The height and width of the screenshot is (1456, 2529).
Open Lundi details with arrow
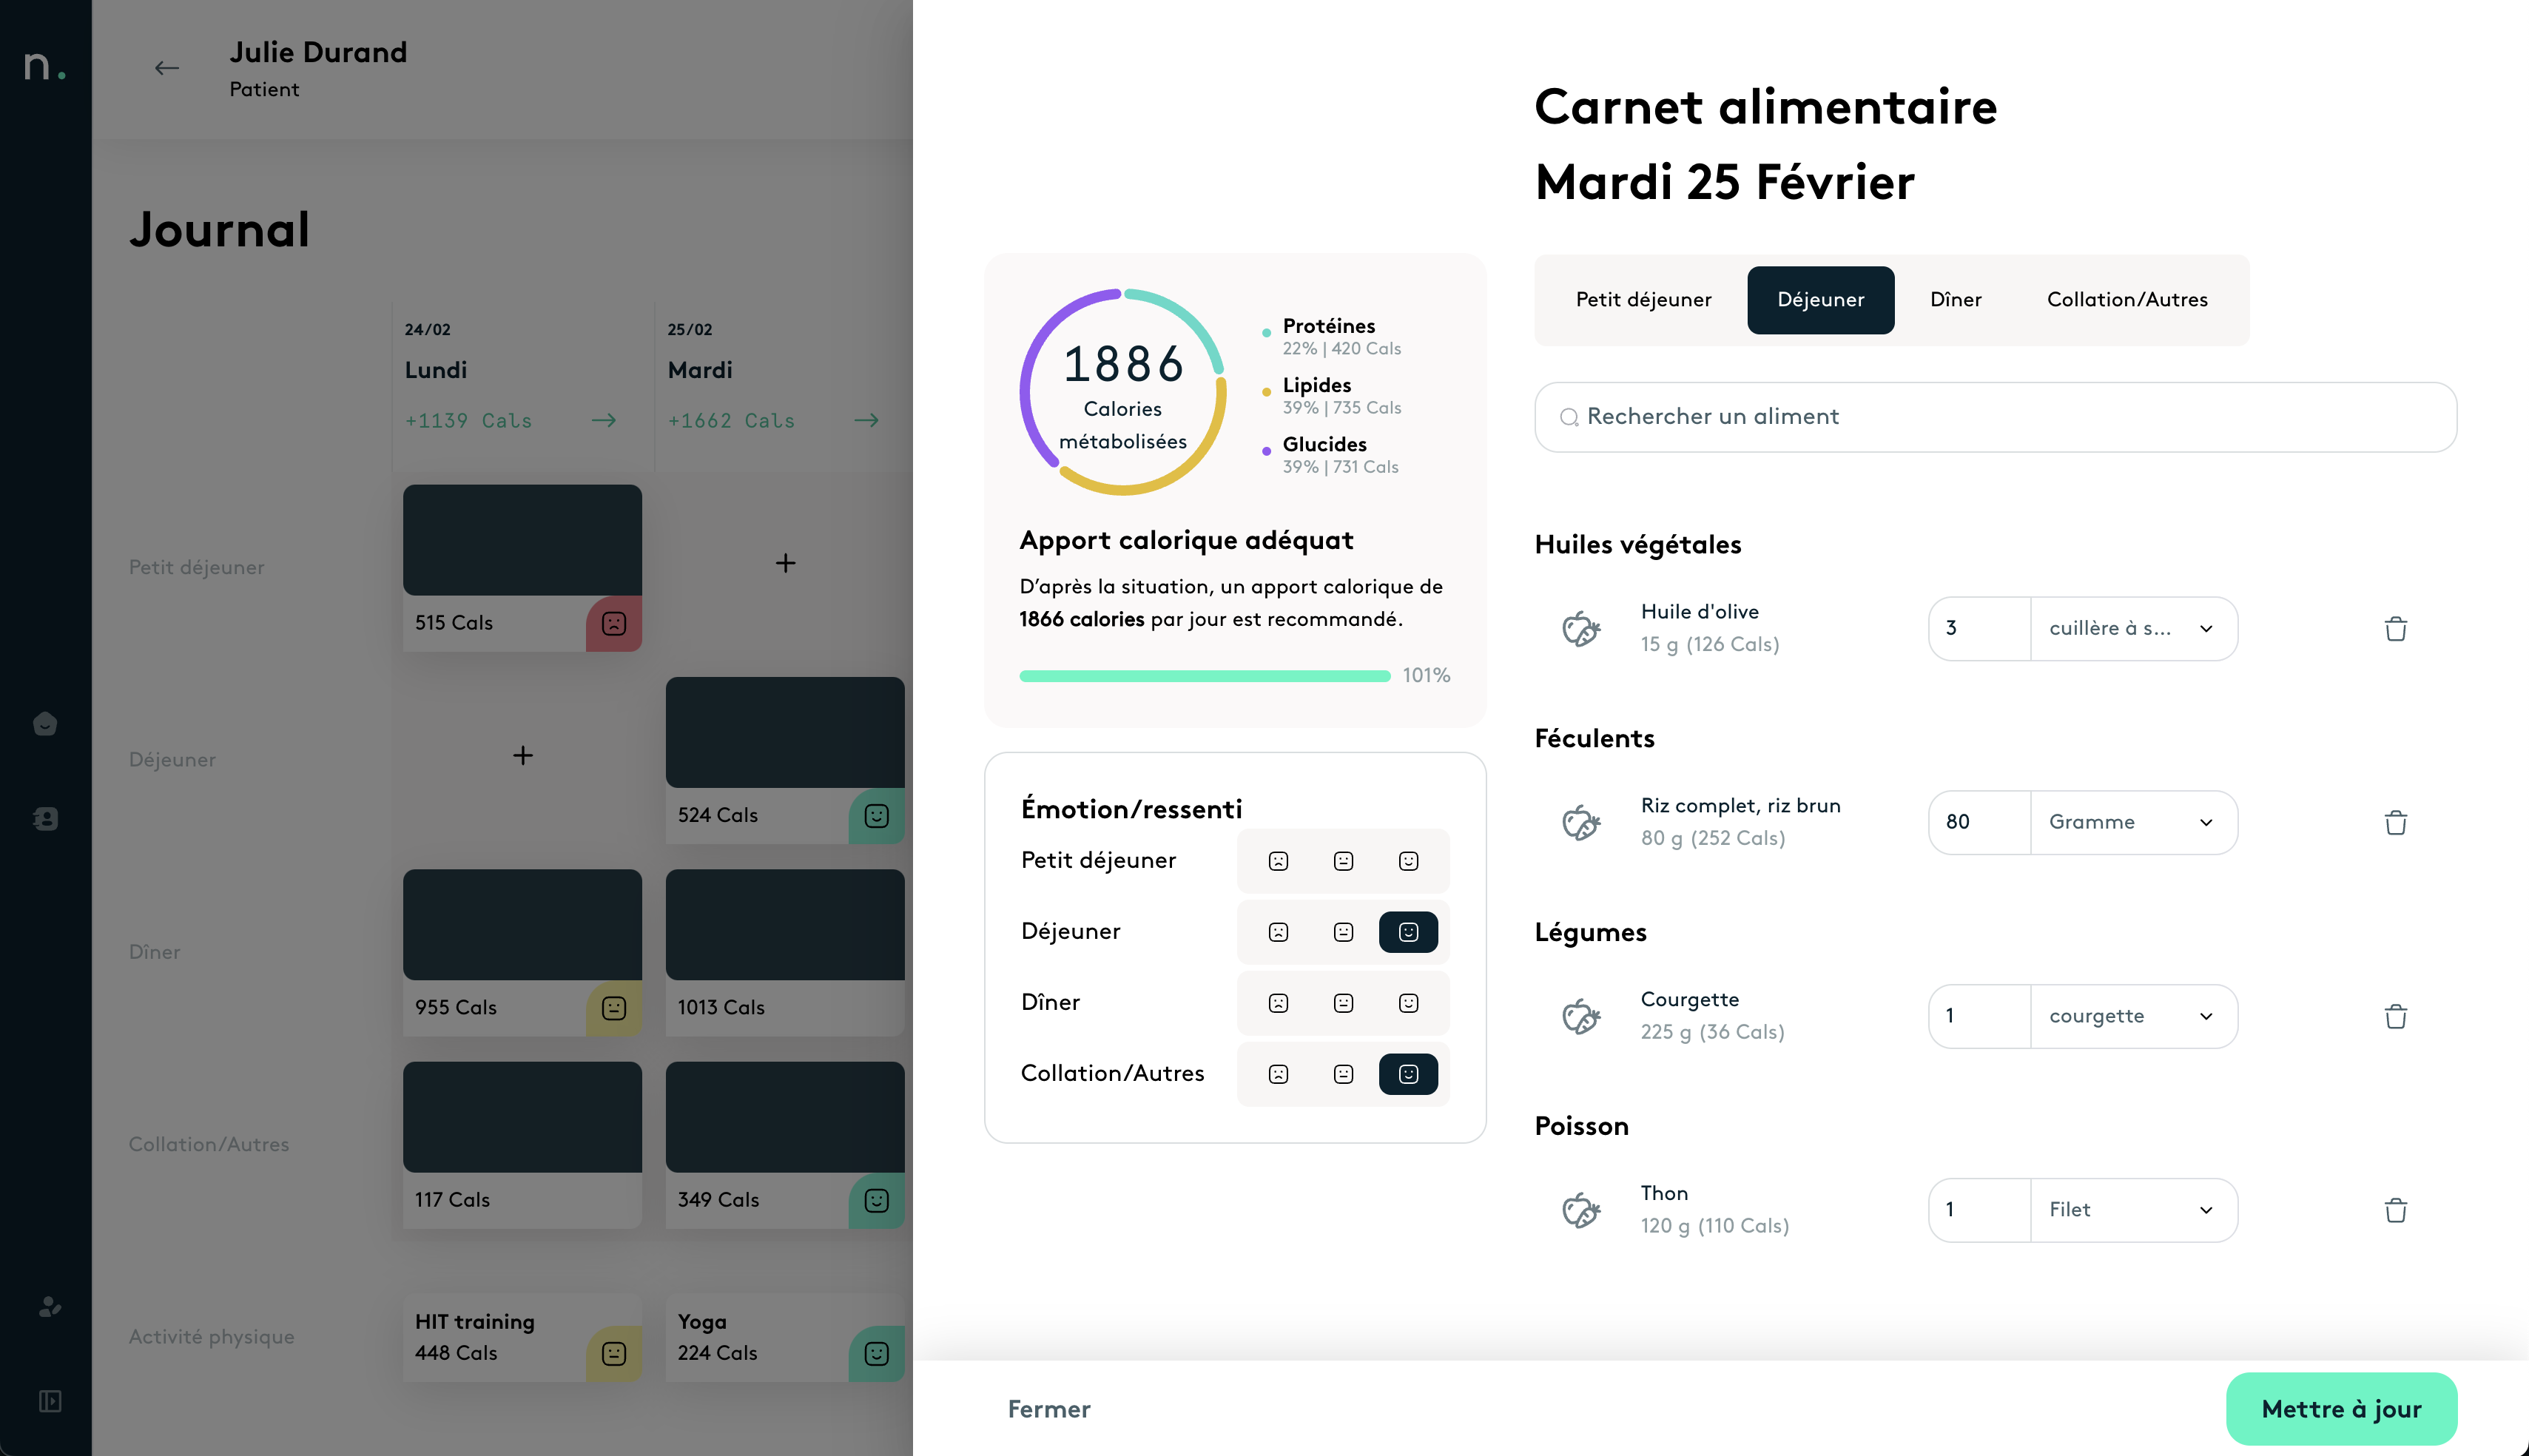point(604,421)
